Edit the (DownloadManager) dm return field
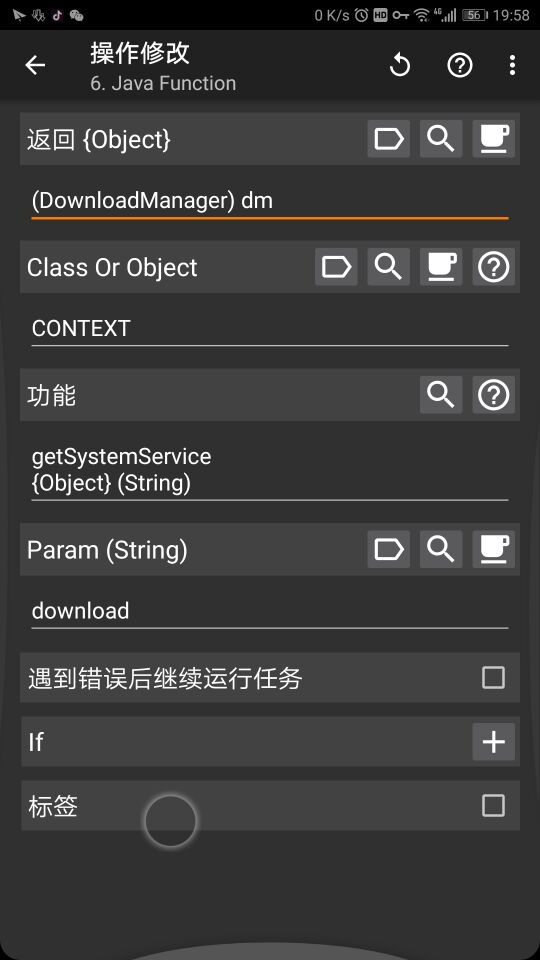The image size is (540, 960). 270,201
